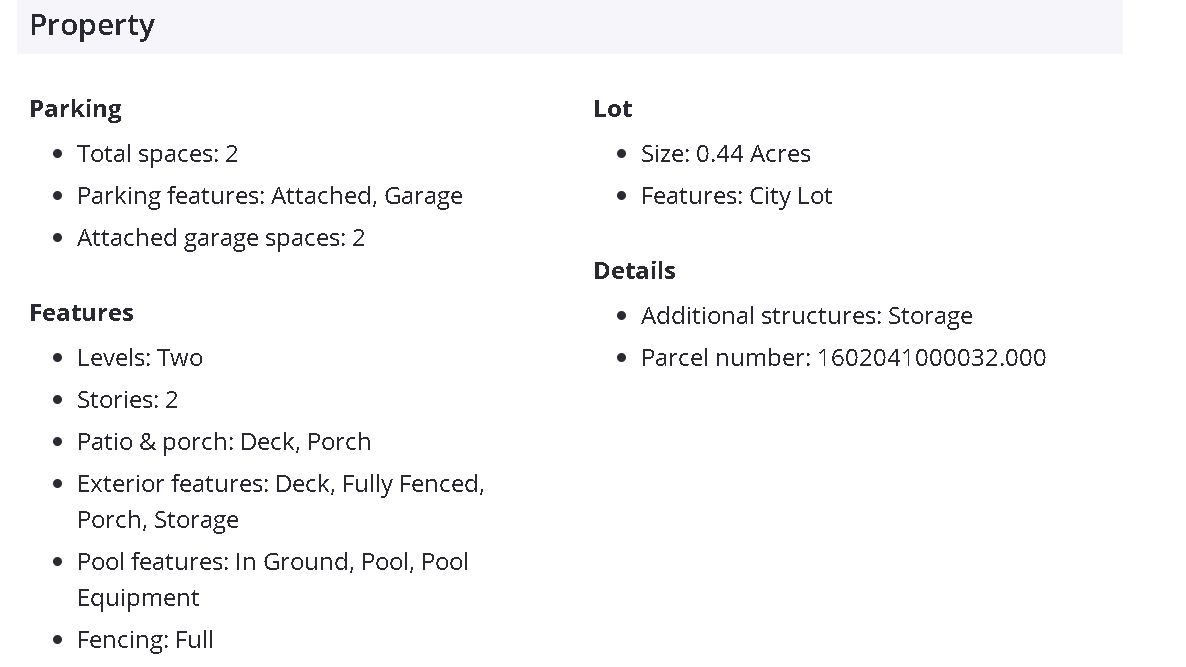Select the parcel number 1602041000032.000
This screenshot has width=1186, height=667.
pyautogui.click(x=931, y=358)
